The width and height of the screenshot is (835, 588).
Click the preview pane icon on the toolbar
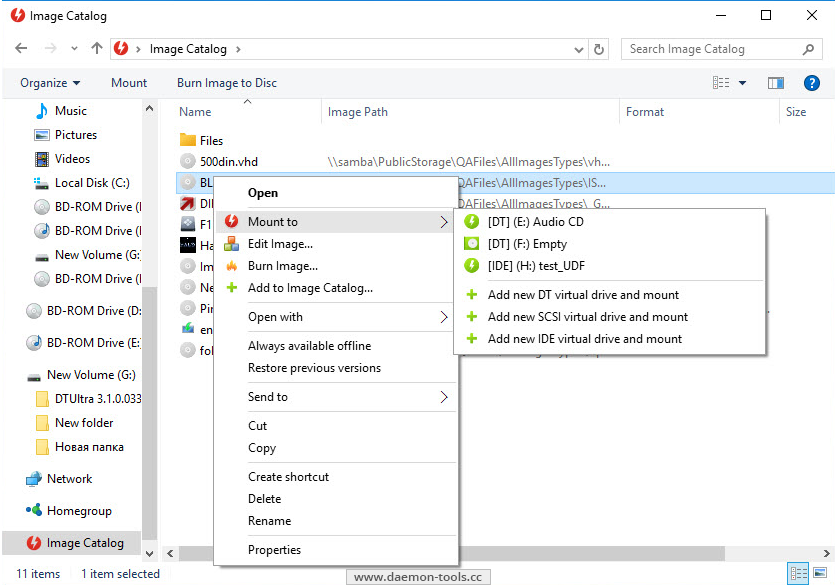click(x=776, y=83)
